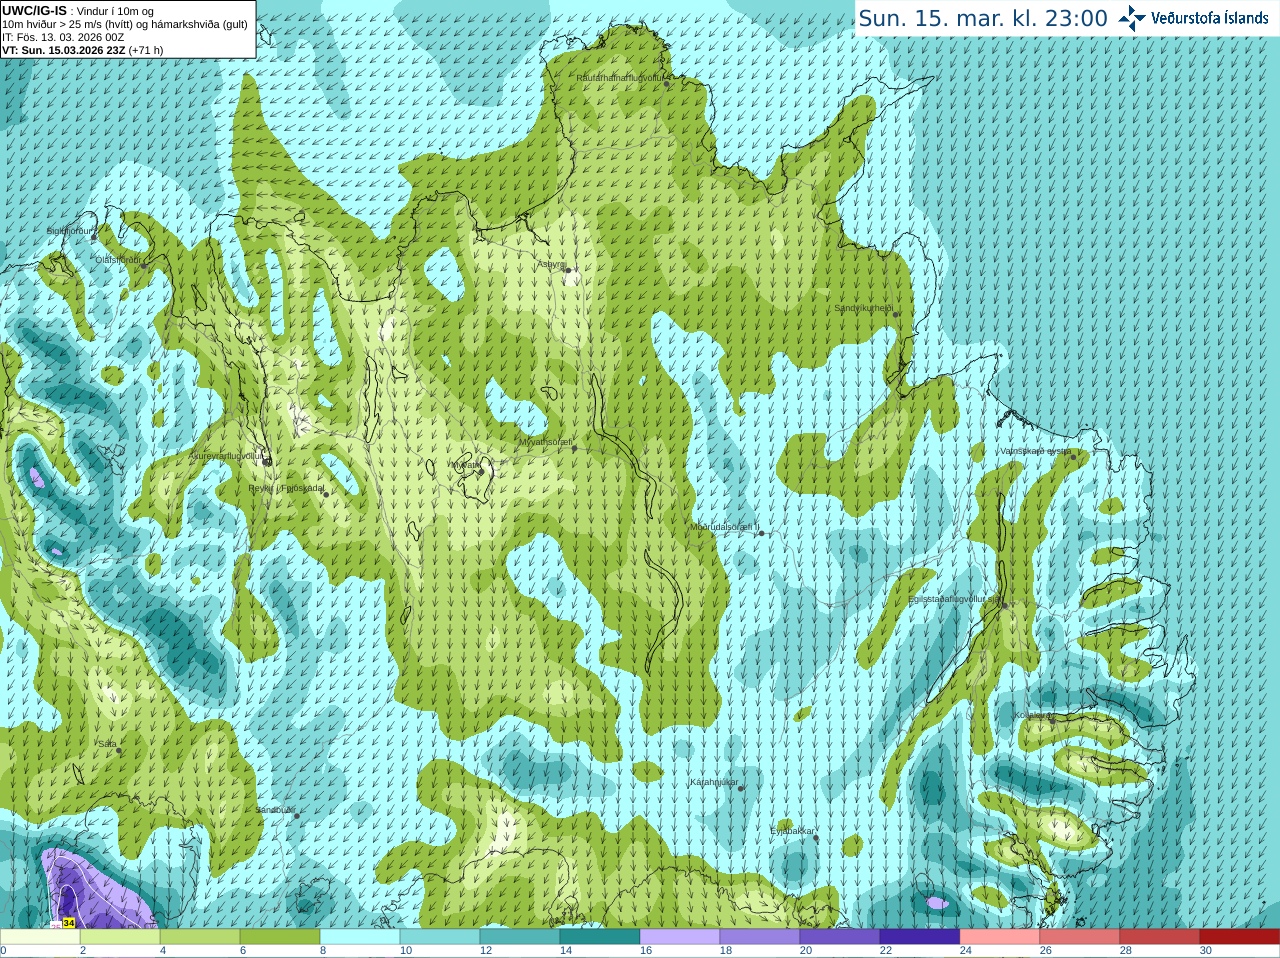Click the Egilsstaðaflugvöllur station dot
Image resolution: width=1280 pixels, height=958 pixels.
coord(1005,605)
